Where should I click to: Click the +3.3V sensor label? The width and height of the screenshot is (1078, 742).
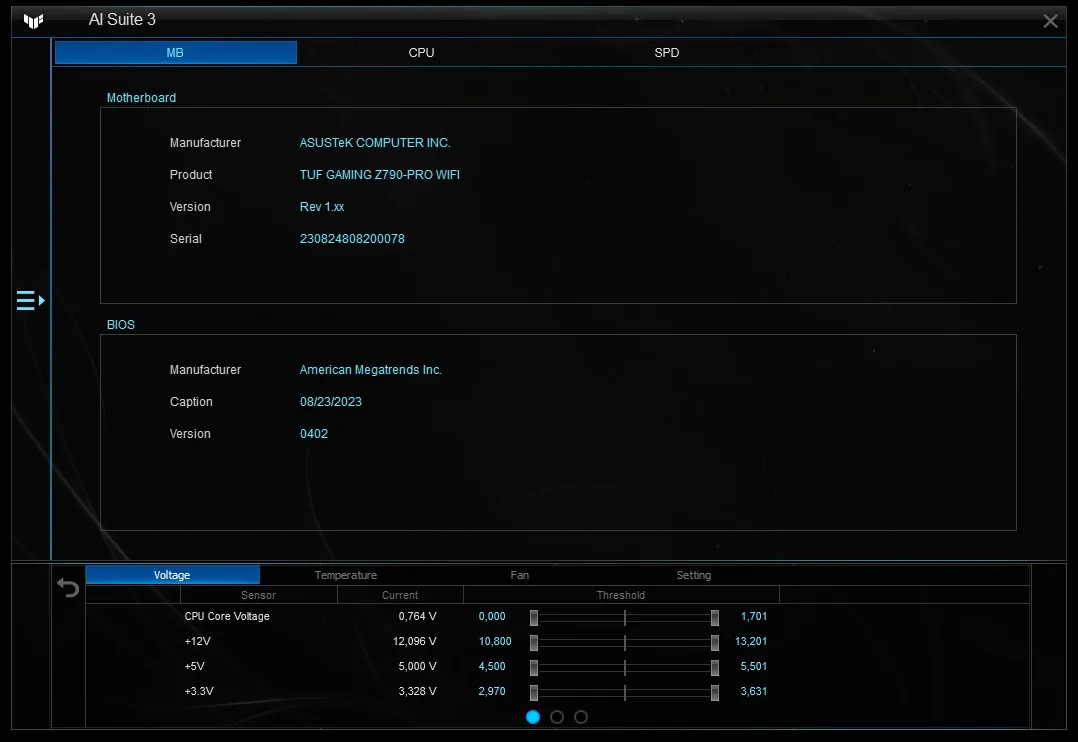[x=199, y=691]
